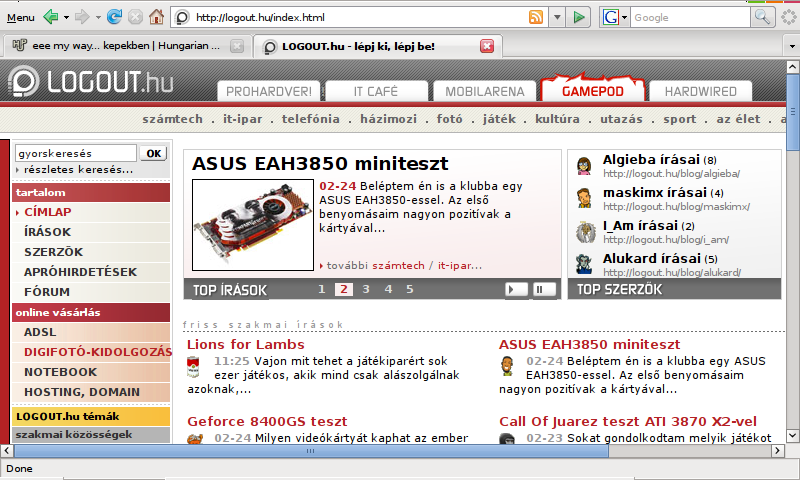Screen dimensions: 800x480
Task: Switch to the 'eee my way... kepekben' tab
Action: [126, 46]
